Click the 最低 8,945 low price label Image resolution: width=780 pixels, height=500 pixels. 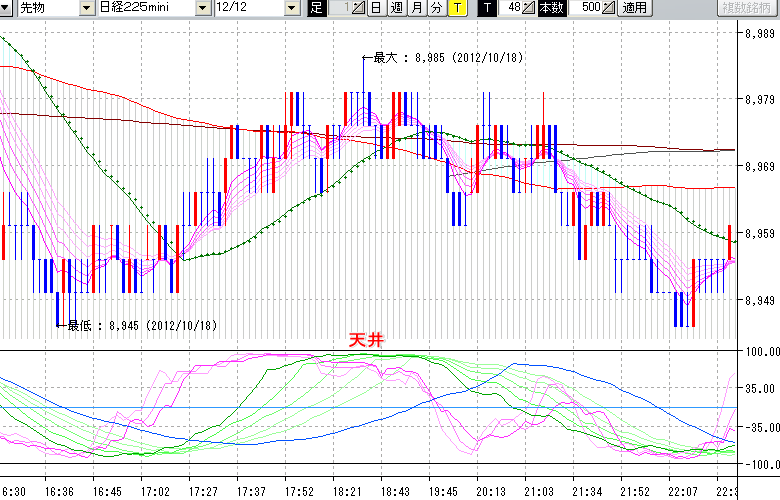pos(140,325)
